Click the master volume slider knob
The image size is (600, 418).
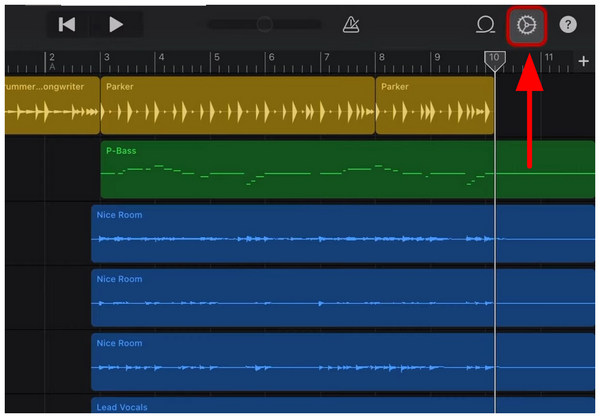(x=265, y=24)
